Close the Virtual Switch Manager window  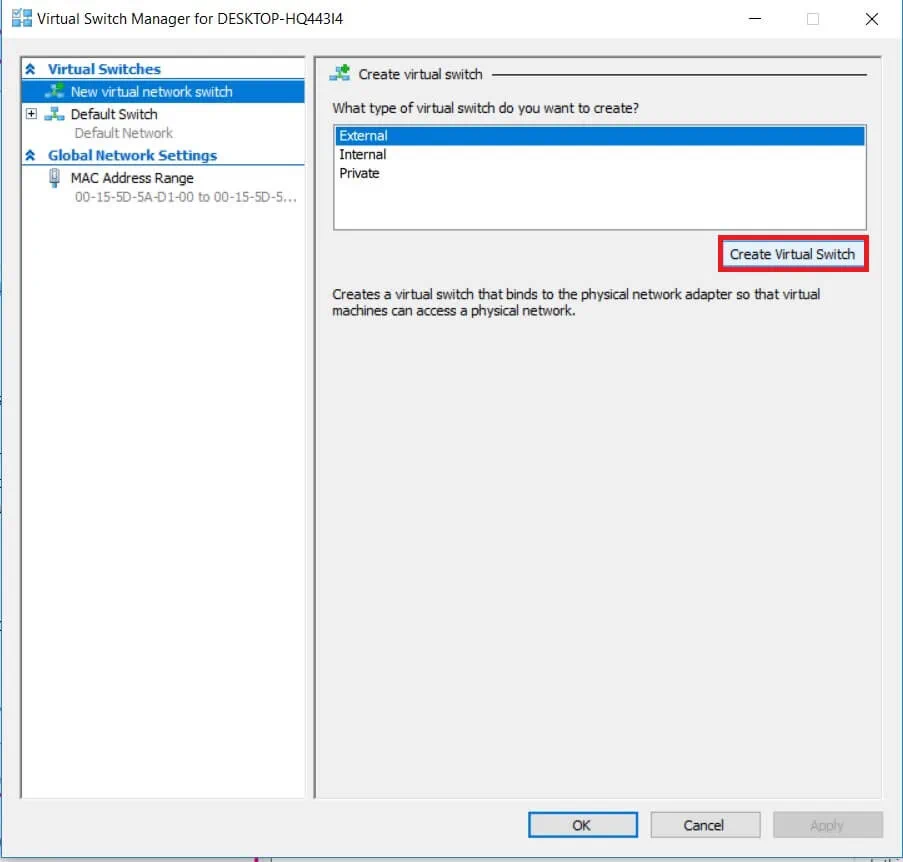pyautogui.click(x=871, y=19)
